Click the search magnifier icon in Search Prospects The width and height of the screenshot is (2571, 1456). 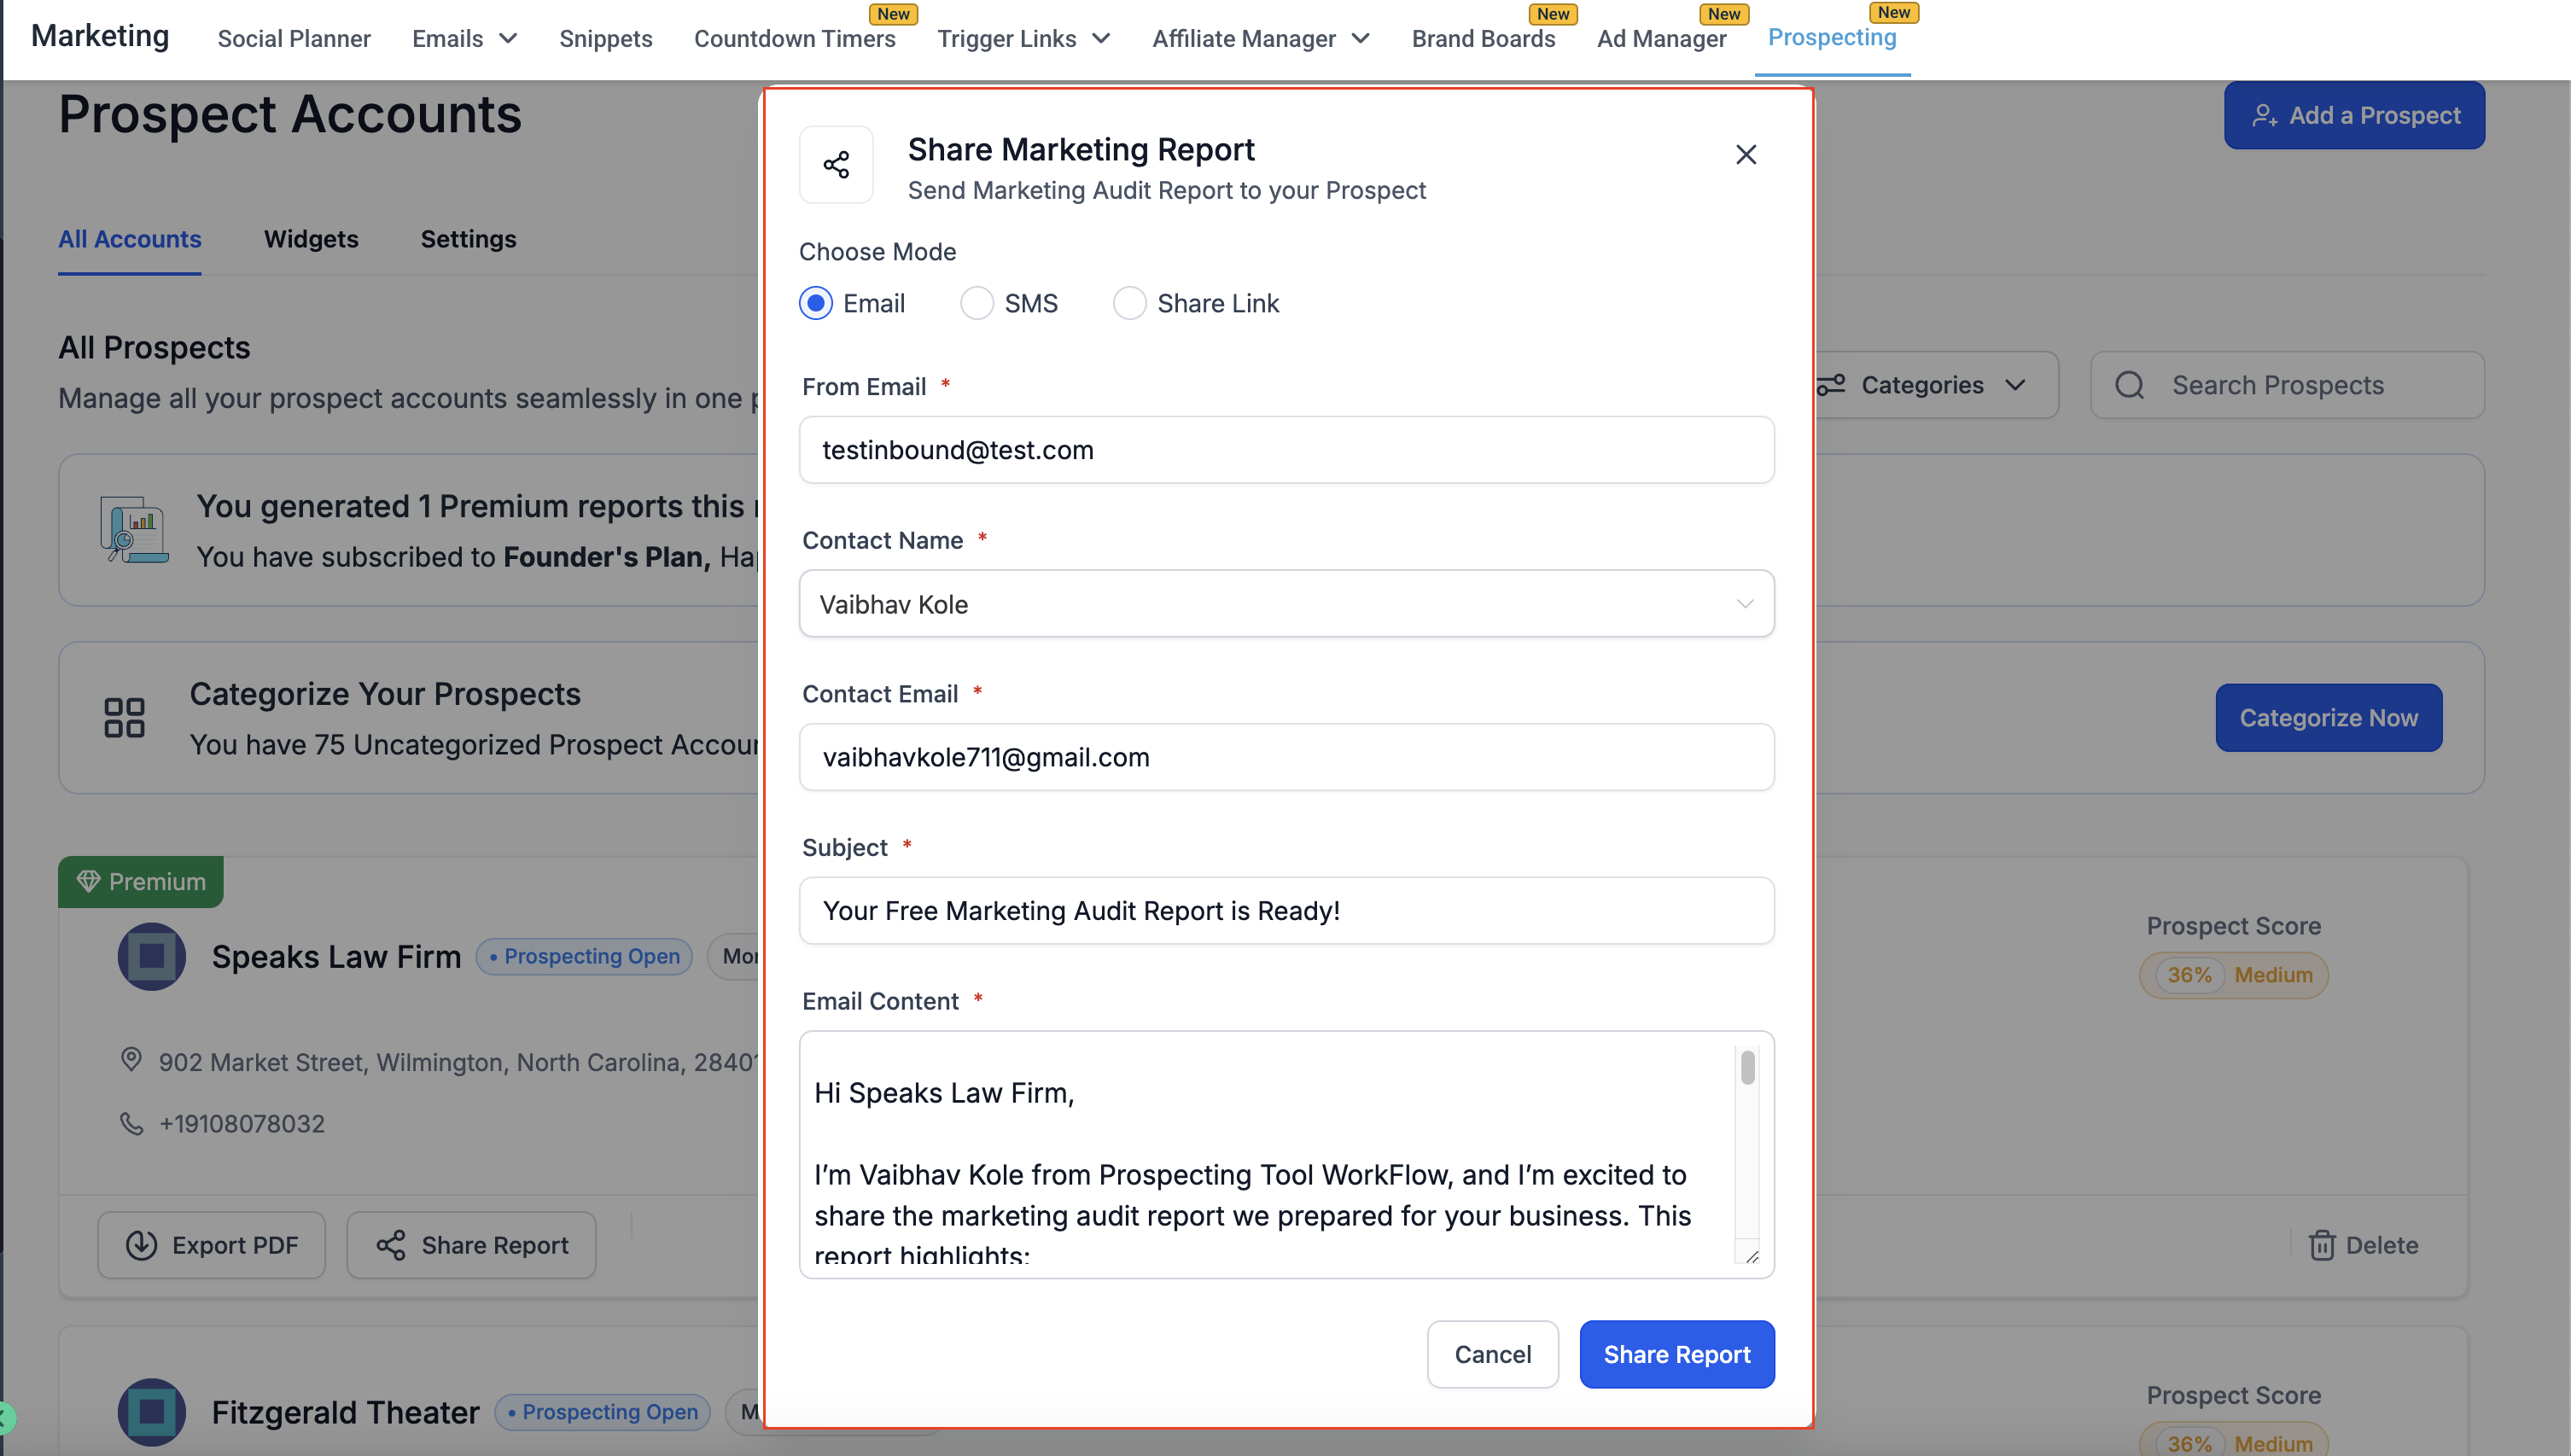(x=2129, y=385)
